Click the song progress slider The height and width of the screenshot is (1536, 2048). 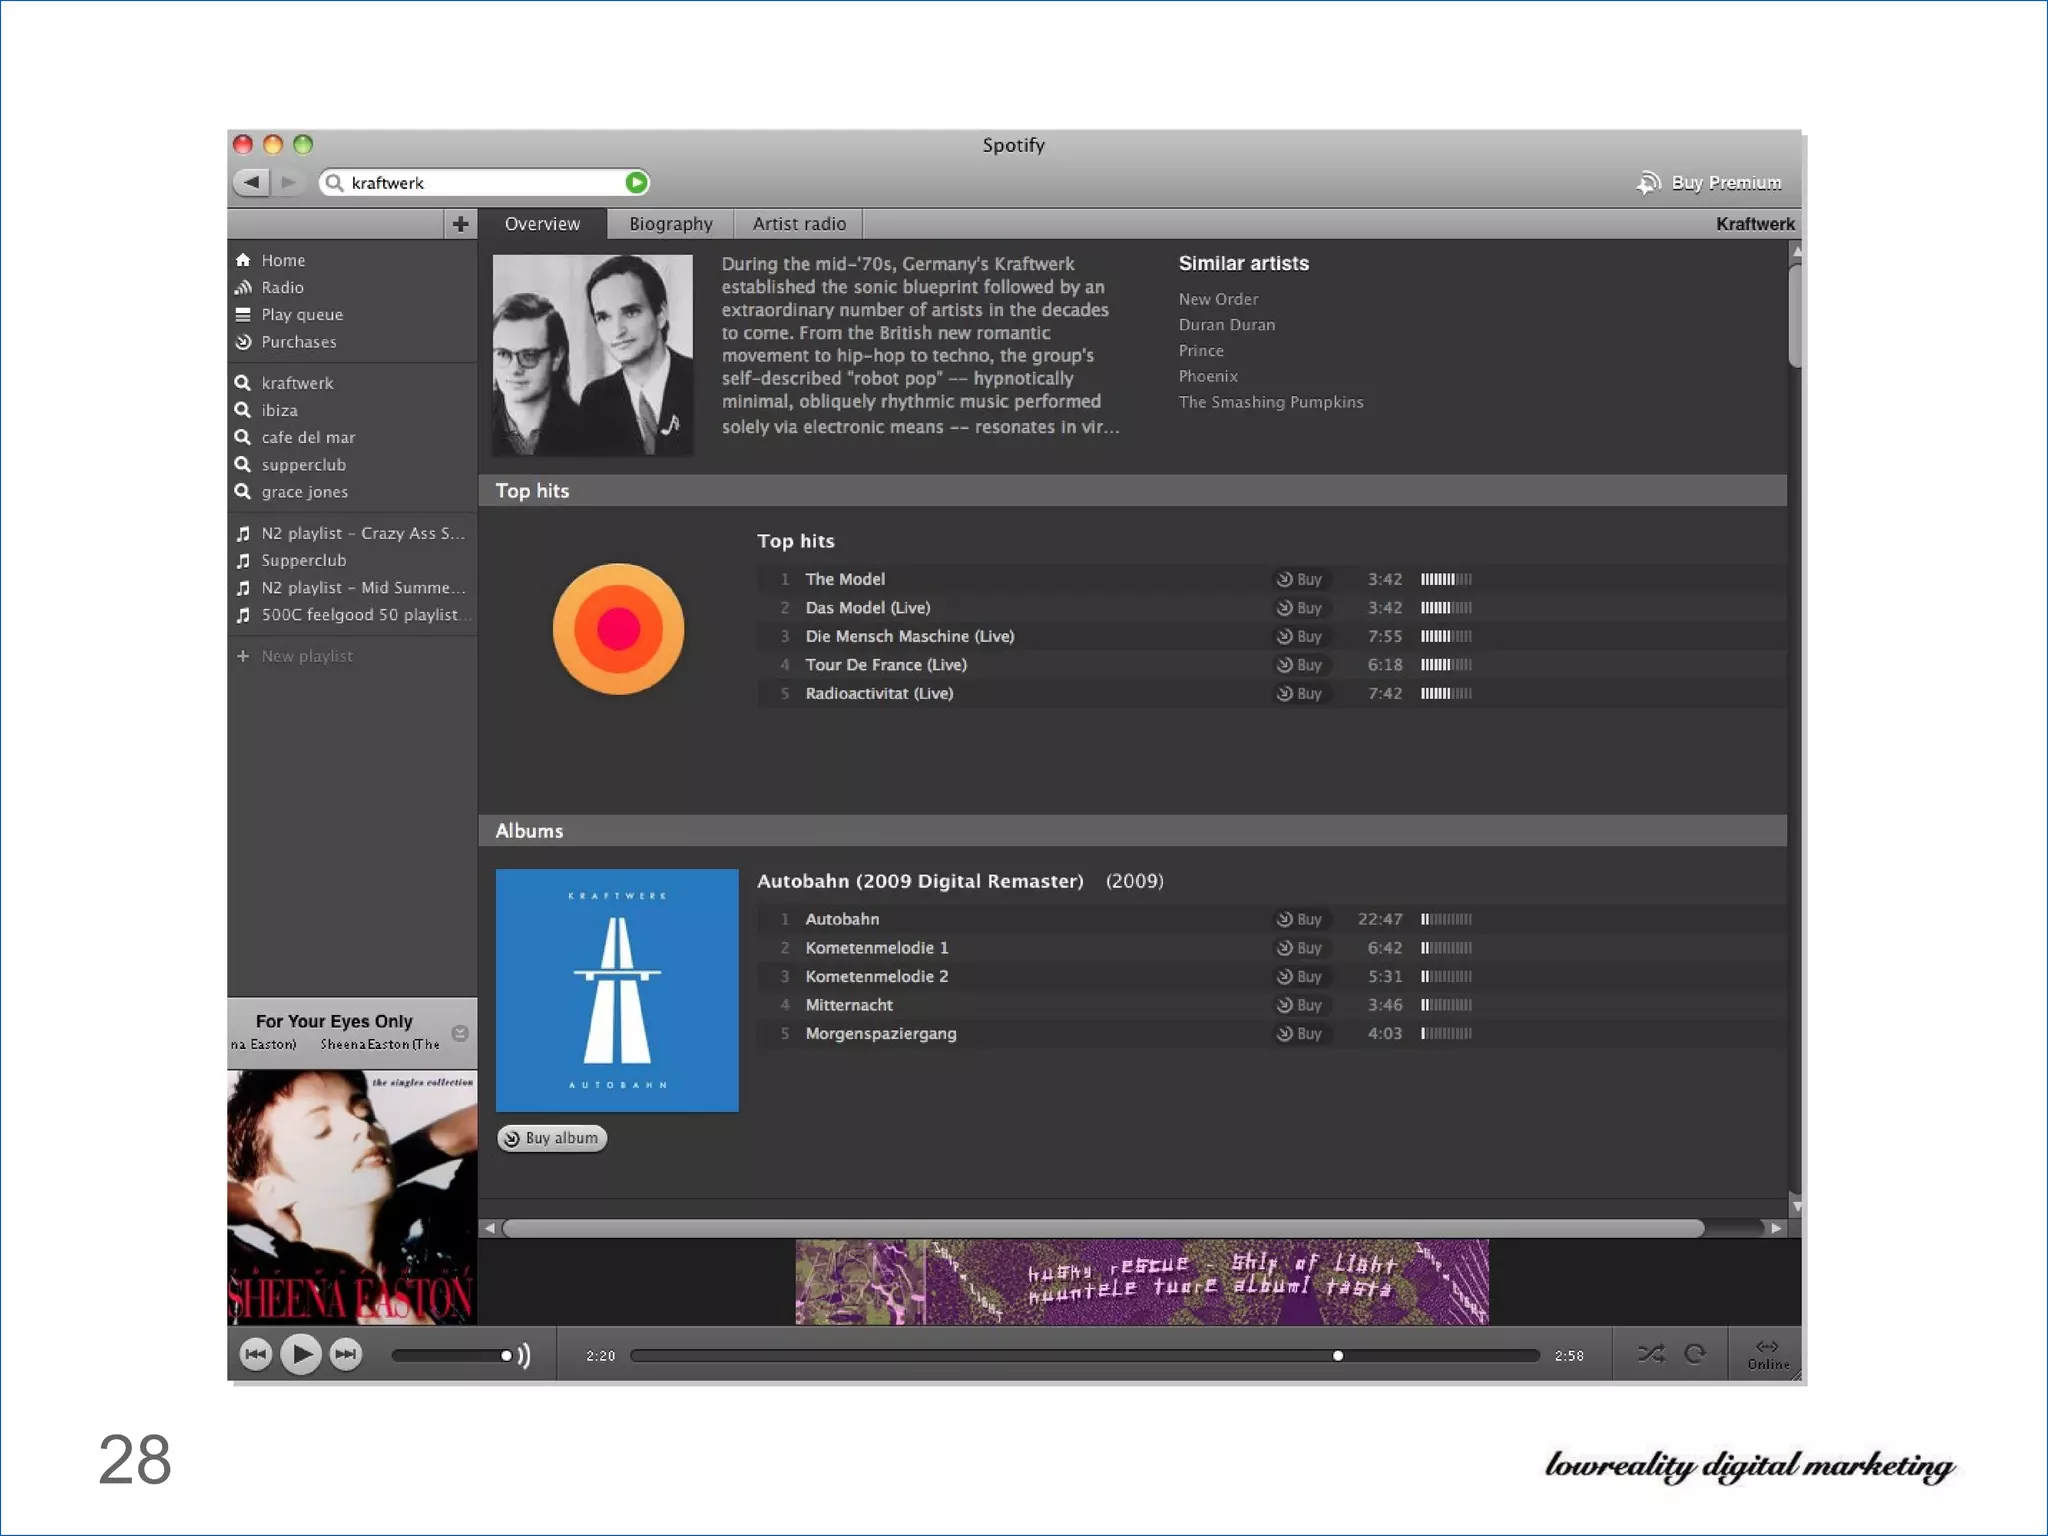tap(1084, 1356)
